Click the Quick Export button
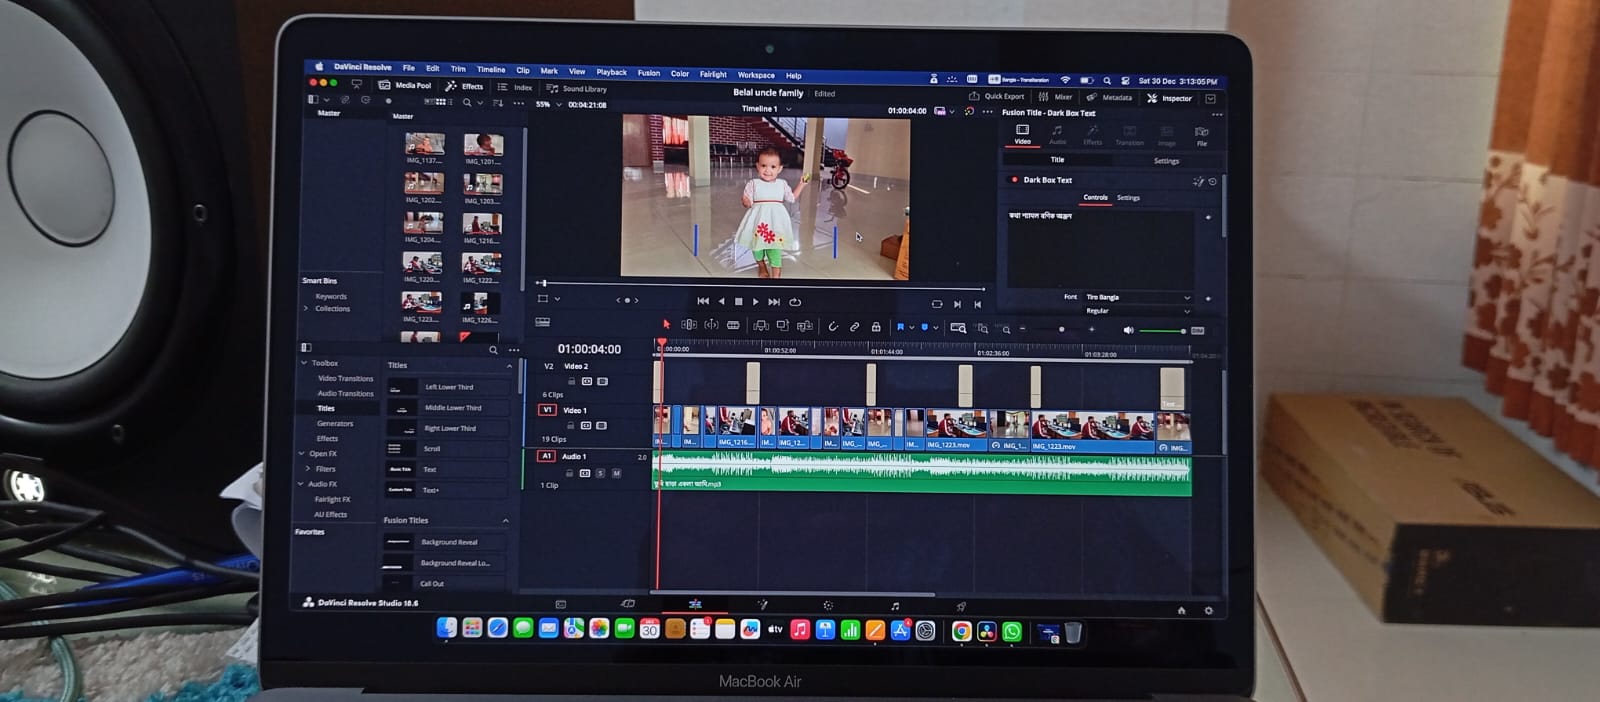Screen dimensions: 1600x702 (x=997, y=97)
